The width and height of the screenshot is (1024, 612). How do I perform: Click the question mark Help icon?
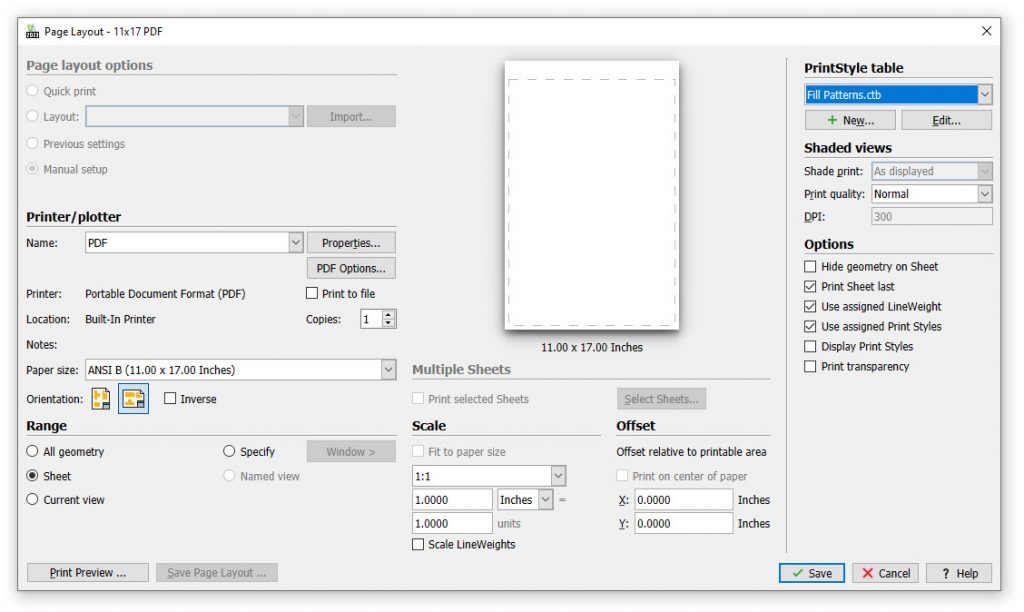(x=944, y=573)
